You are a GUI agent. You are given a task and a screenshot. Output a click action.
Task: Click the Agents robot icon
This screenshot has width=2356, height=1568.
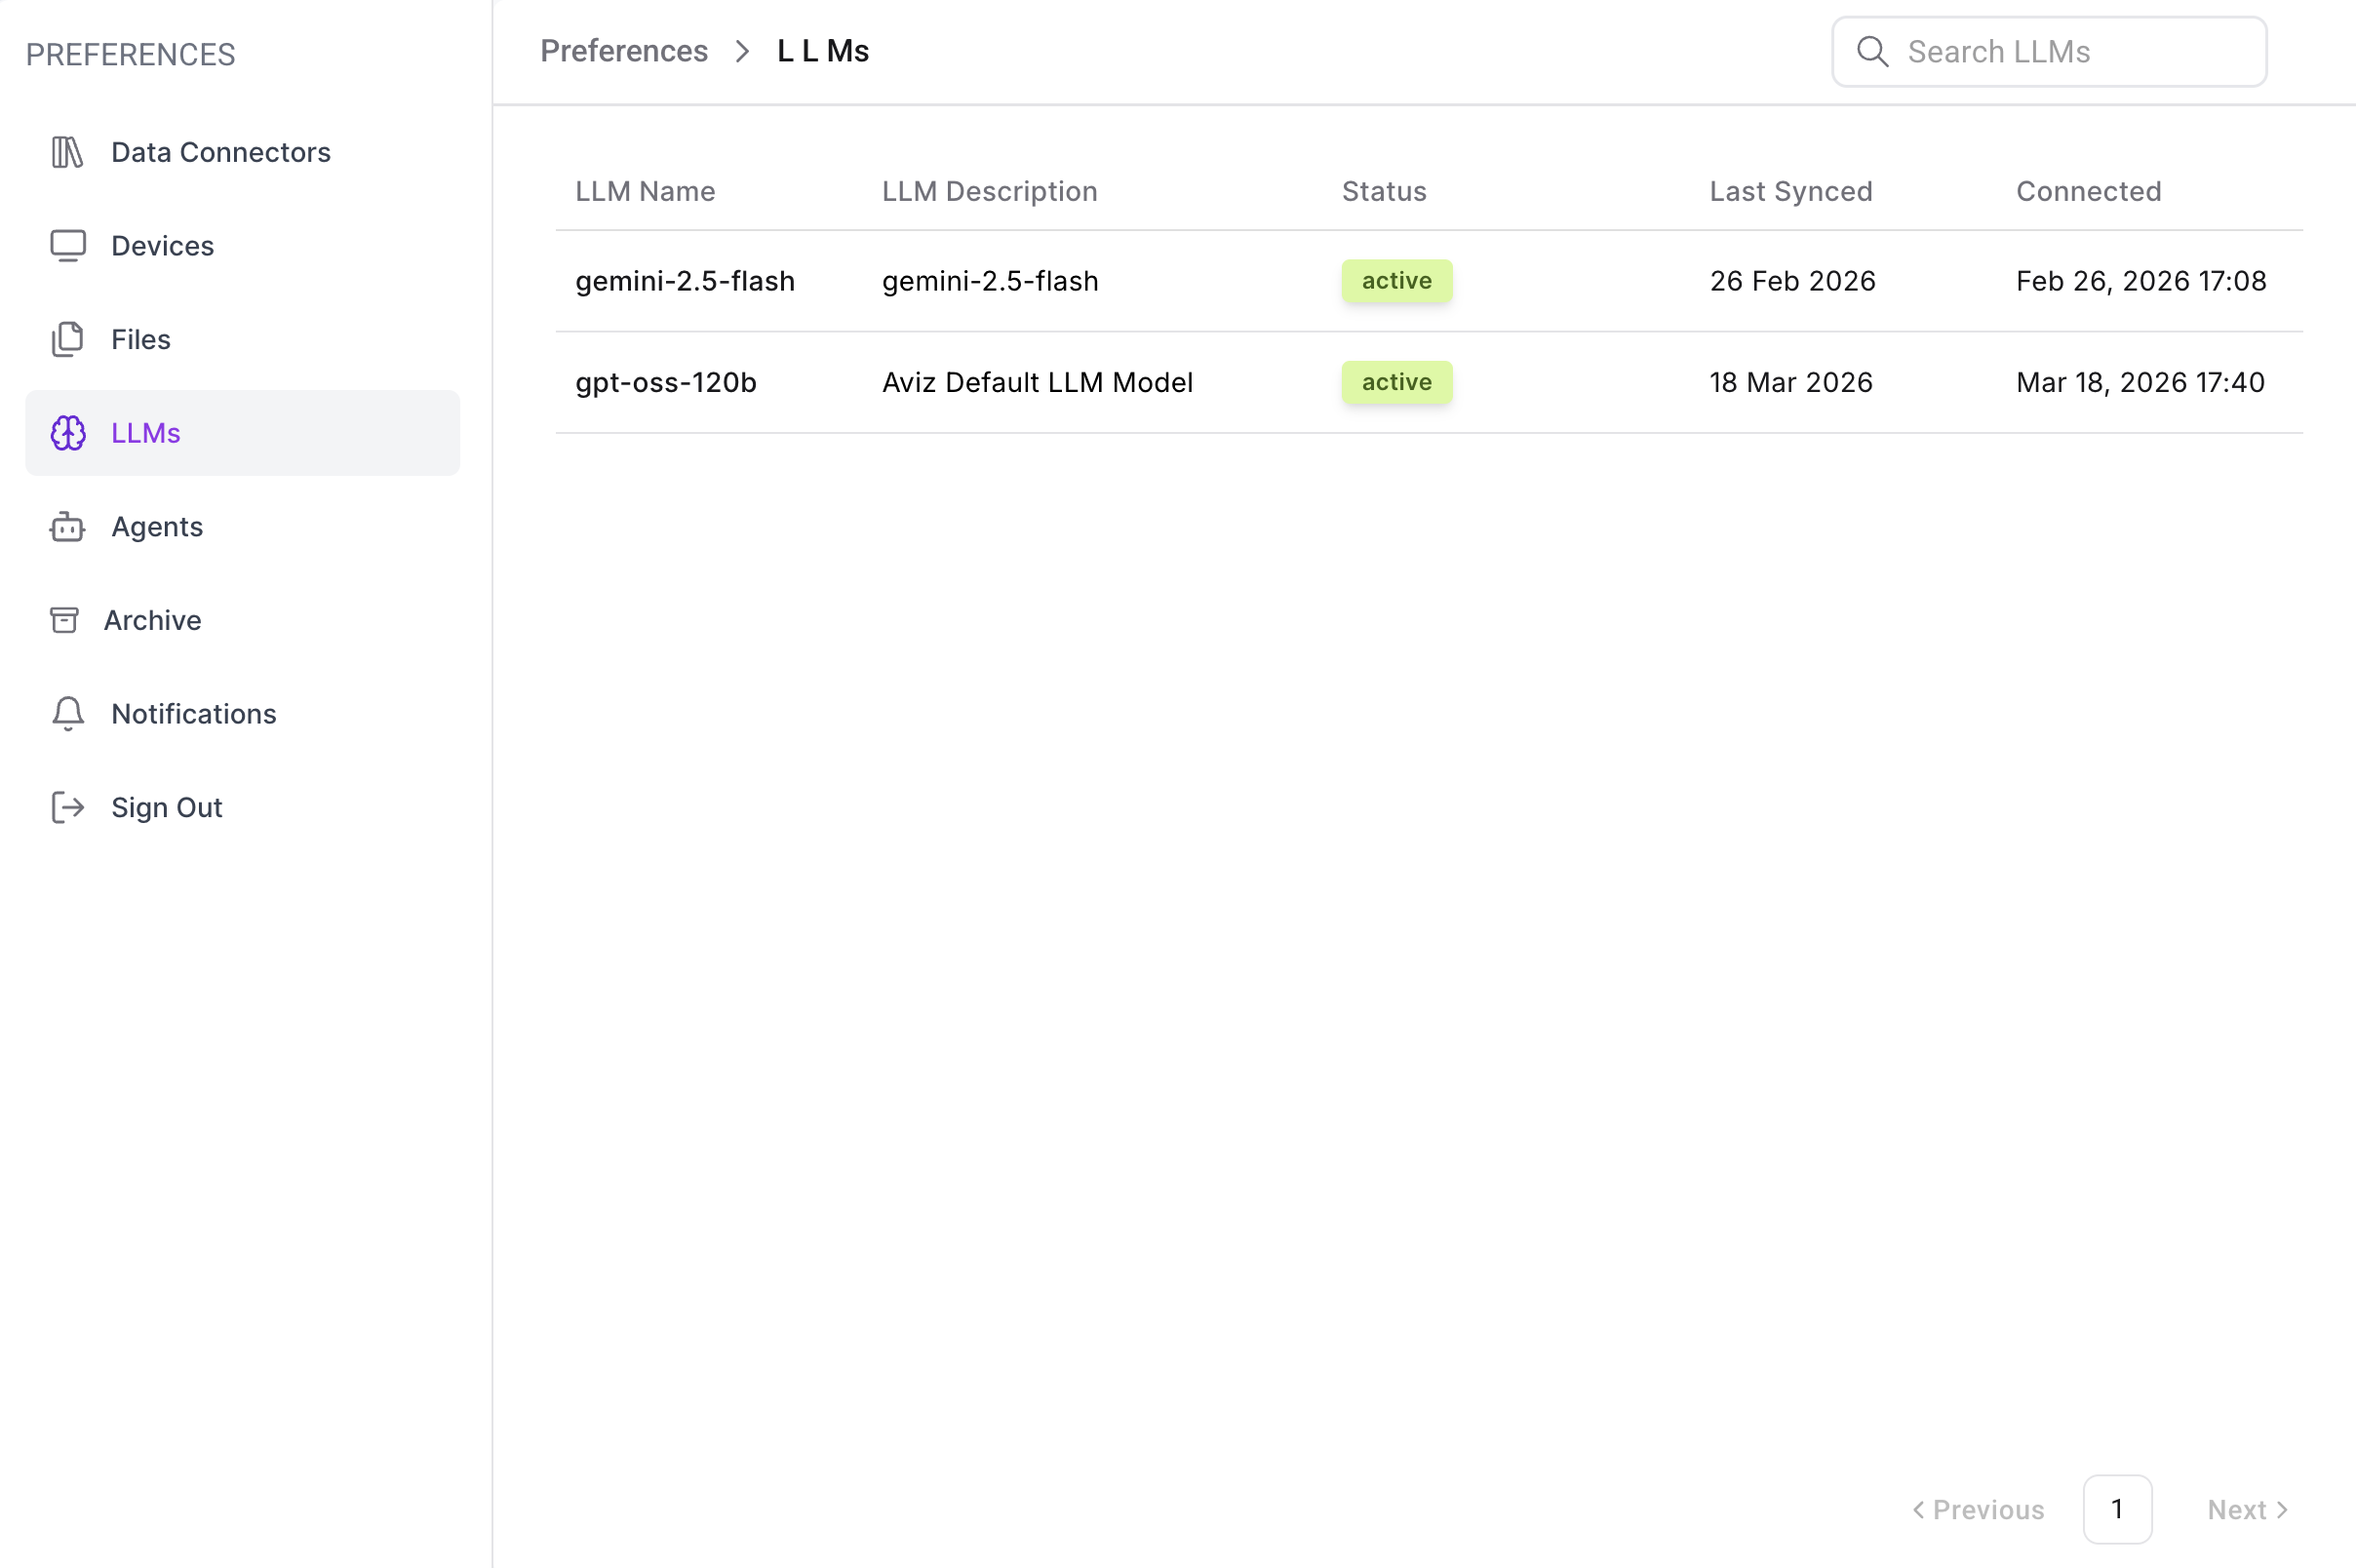click(67, 527)
